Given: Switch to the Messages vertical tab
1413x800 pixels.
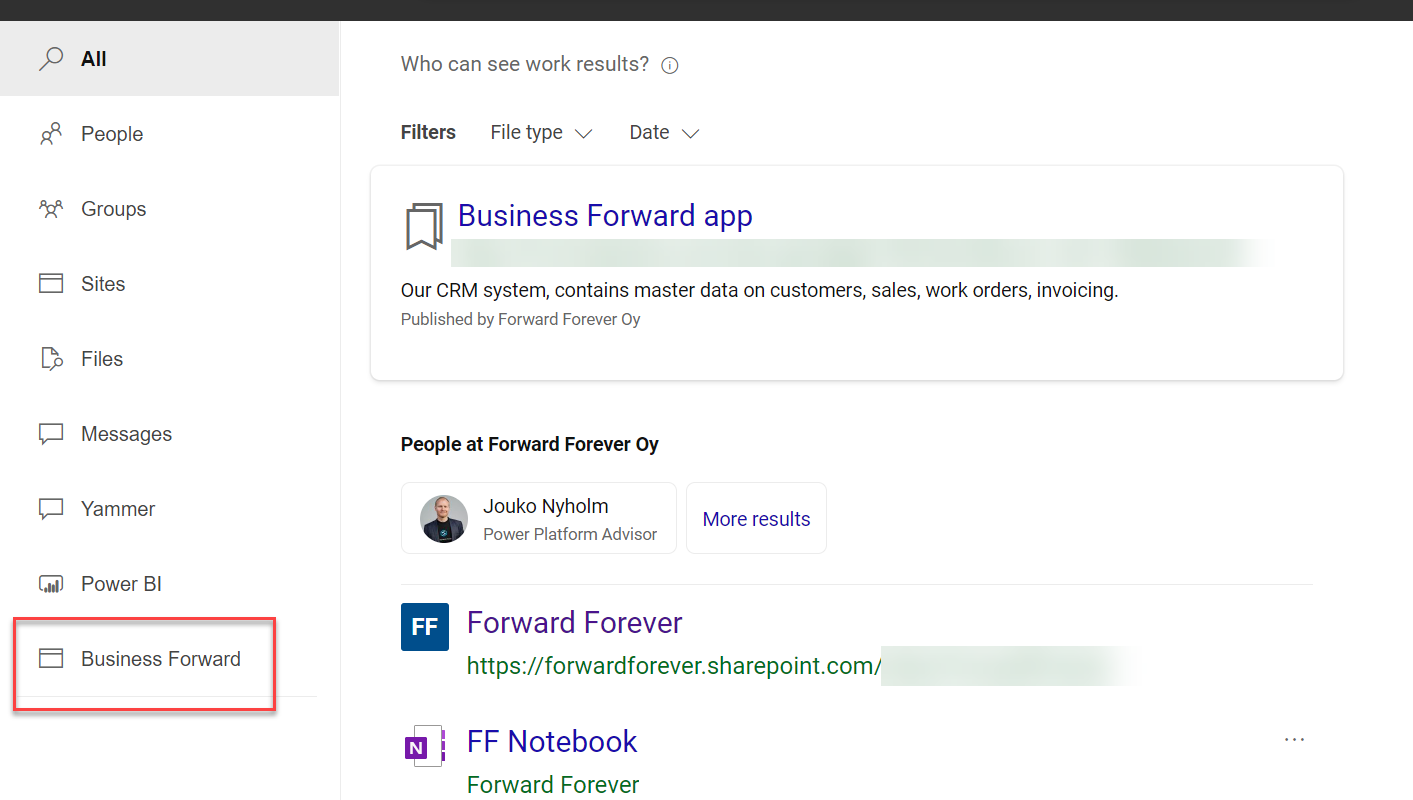Looking at the screenshot, I should (x=126, y=434).
